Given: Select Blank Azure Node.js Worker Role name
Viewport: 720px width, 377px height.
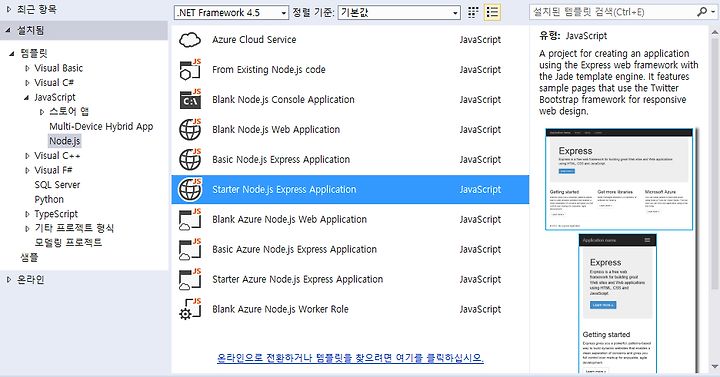Looking at the screenshot, I should (280, 309).
